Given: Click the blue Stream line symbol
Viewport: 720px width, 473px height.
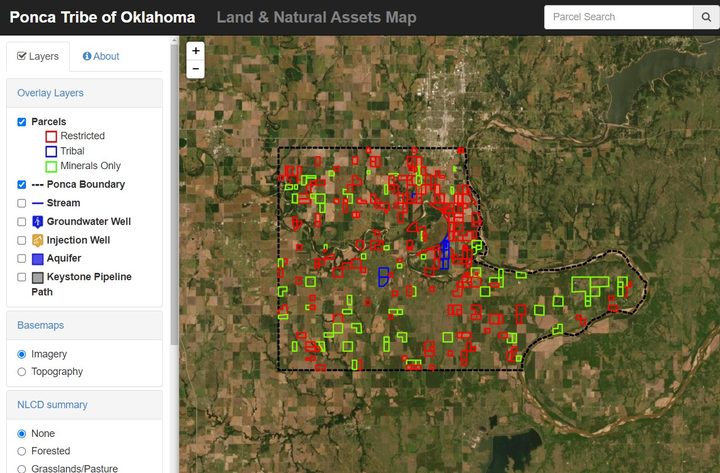Looking at the screenshot, I should (x=38, y=203).
